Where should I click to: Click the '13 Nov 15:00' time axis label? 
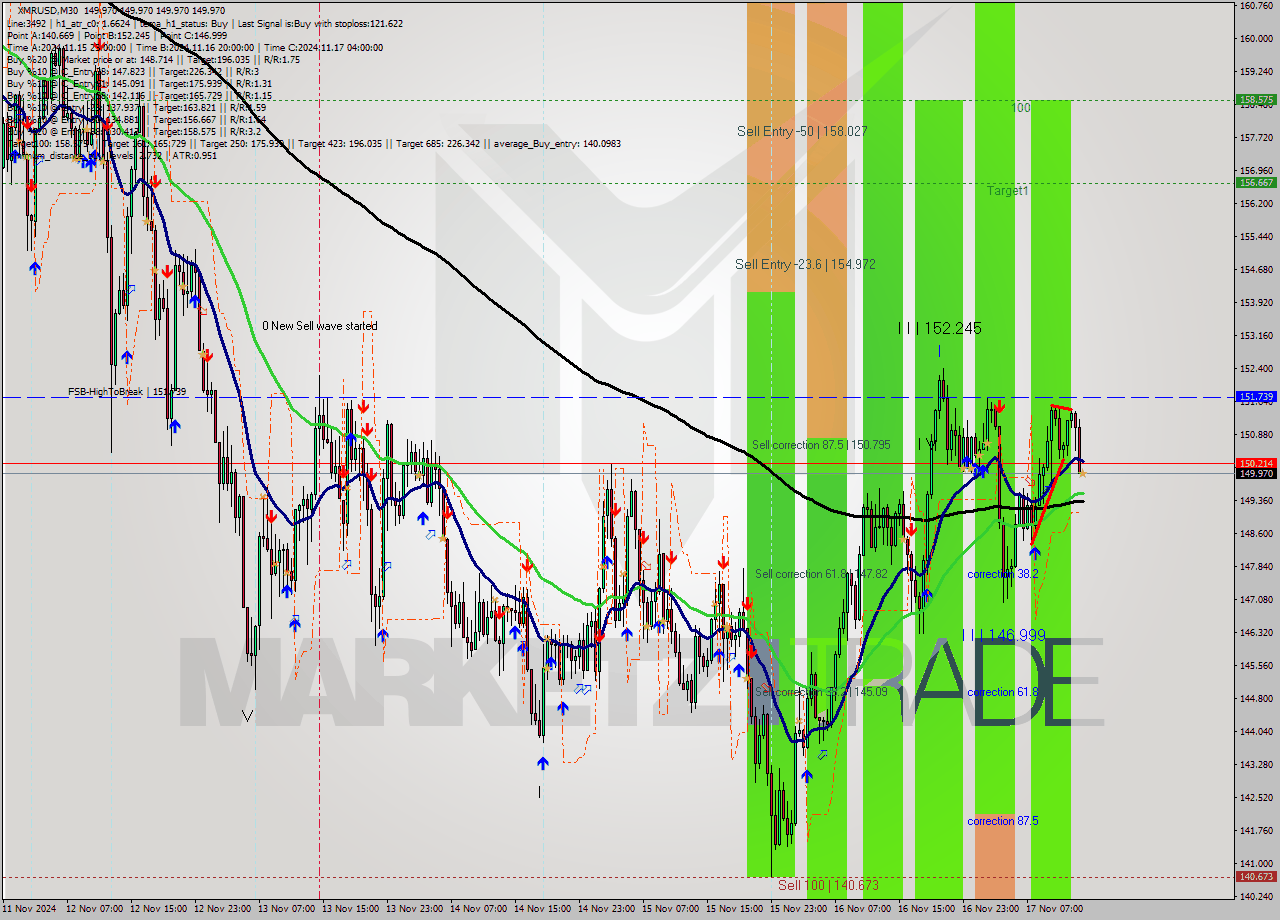pos(351,910)
